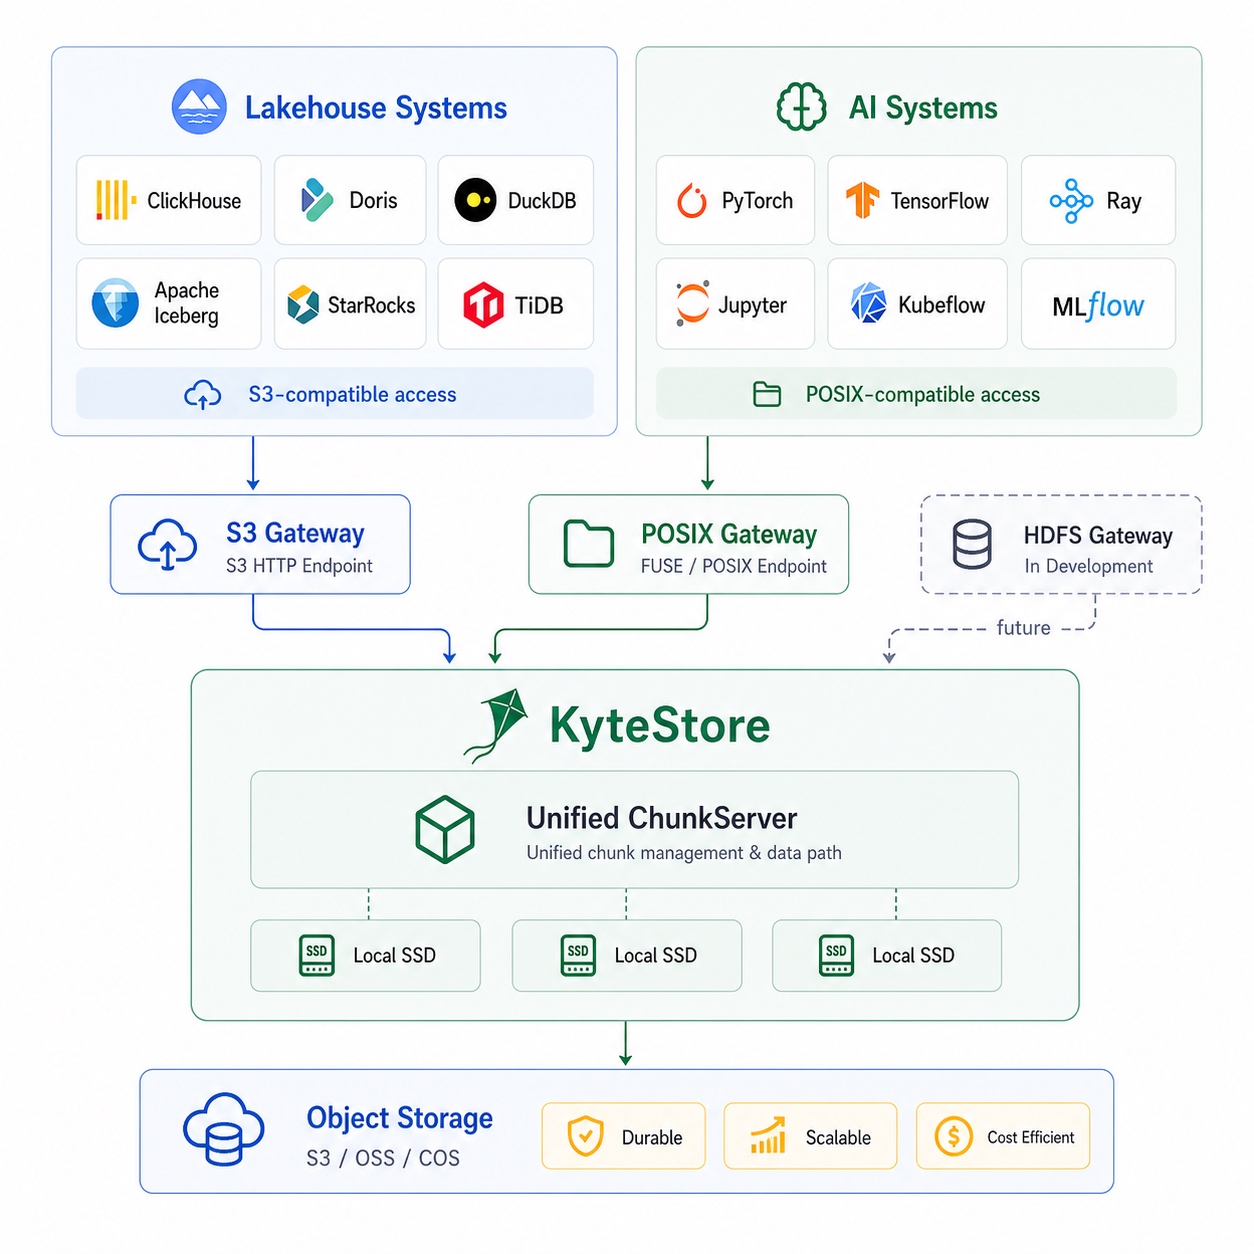Screen dimensions: 1254x1254
Task: Click the S3-compatible access text
Action: [352, 395]
